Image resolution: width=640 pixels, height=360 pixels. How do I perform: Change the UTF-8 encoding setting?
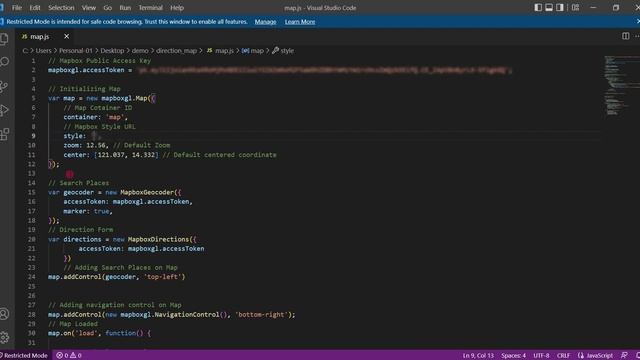coord(541,356)
